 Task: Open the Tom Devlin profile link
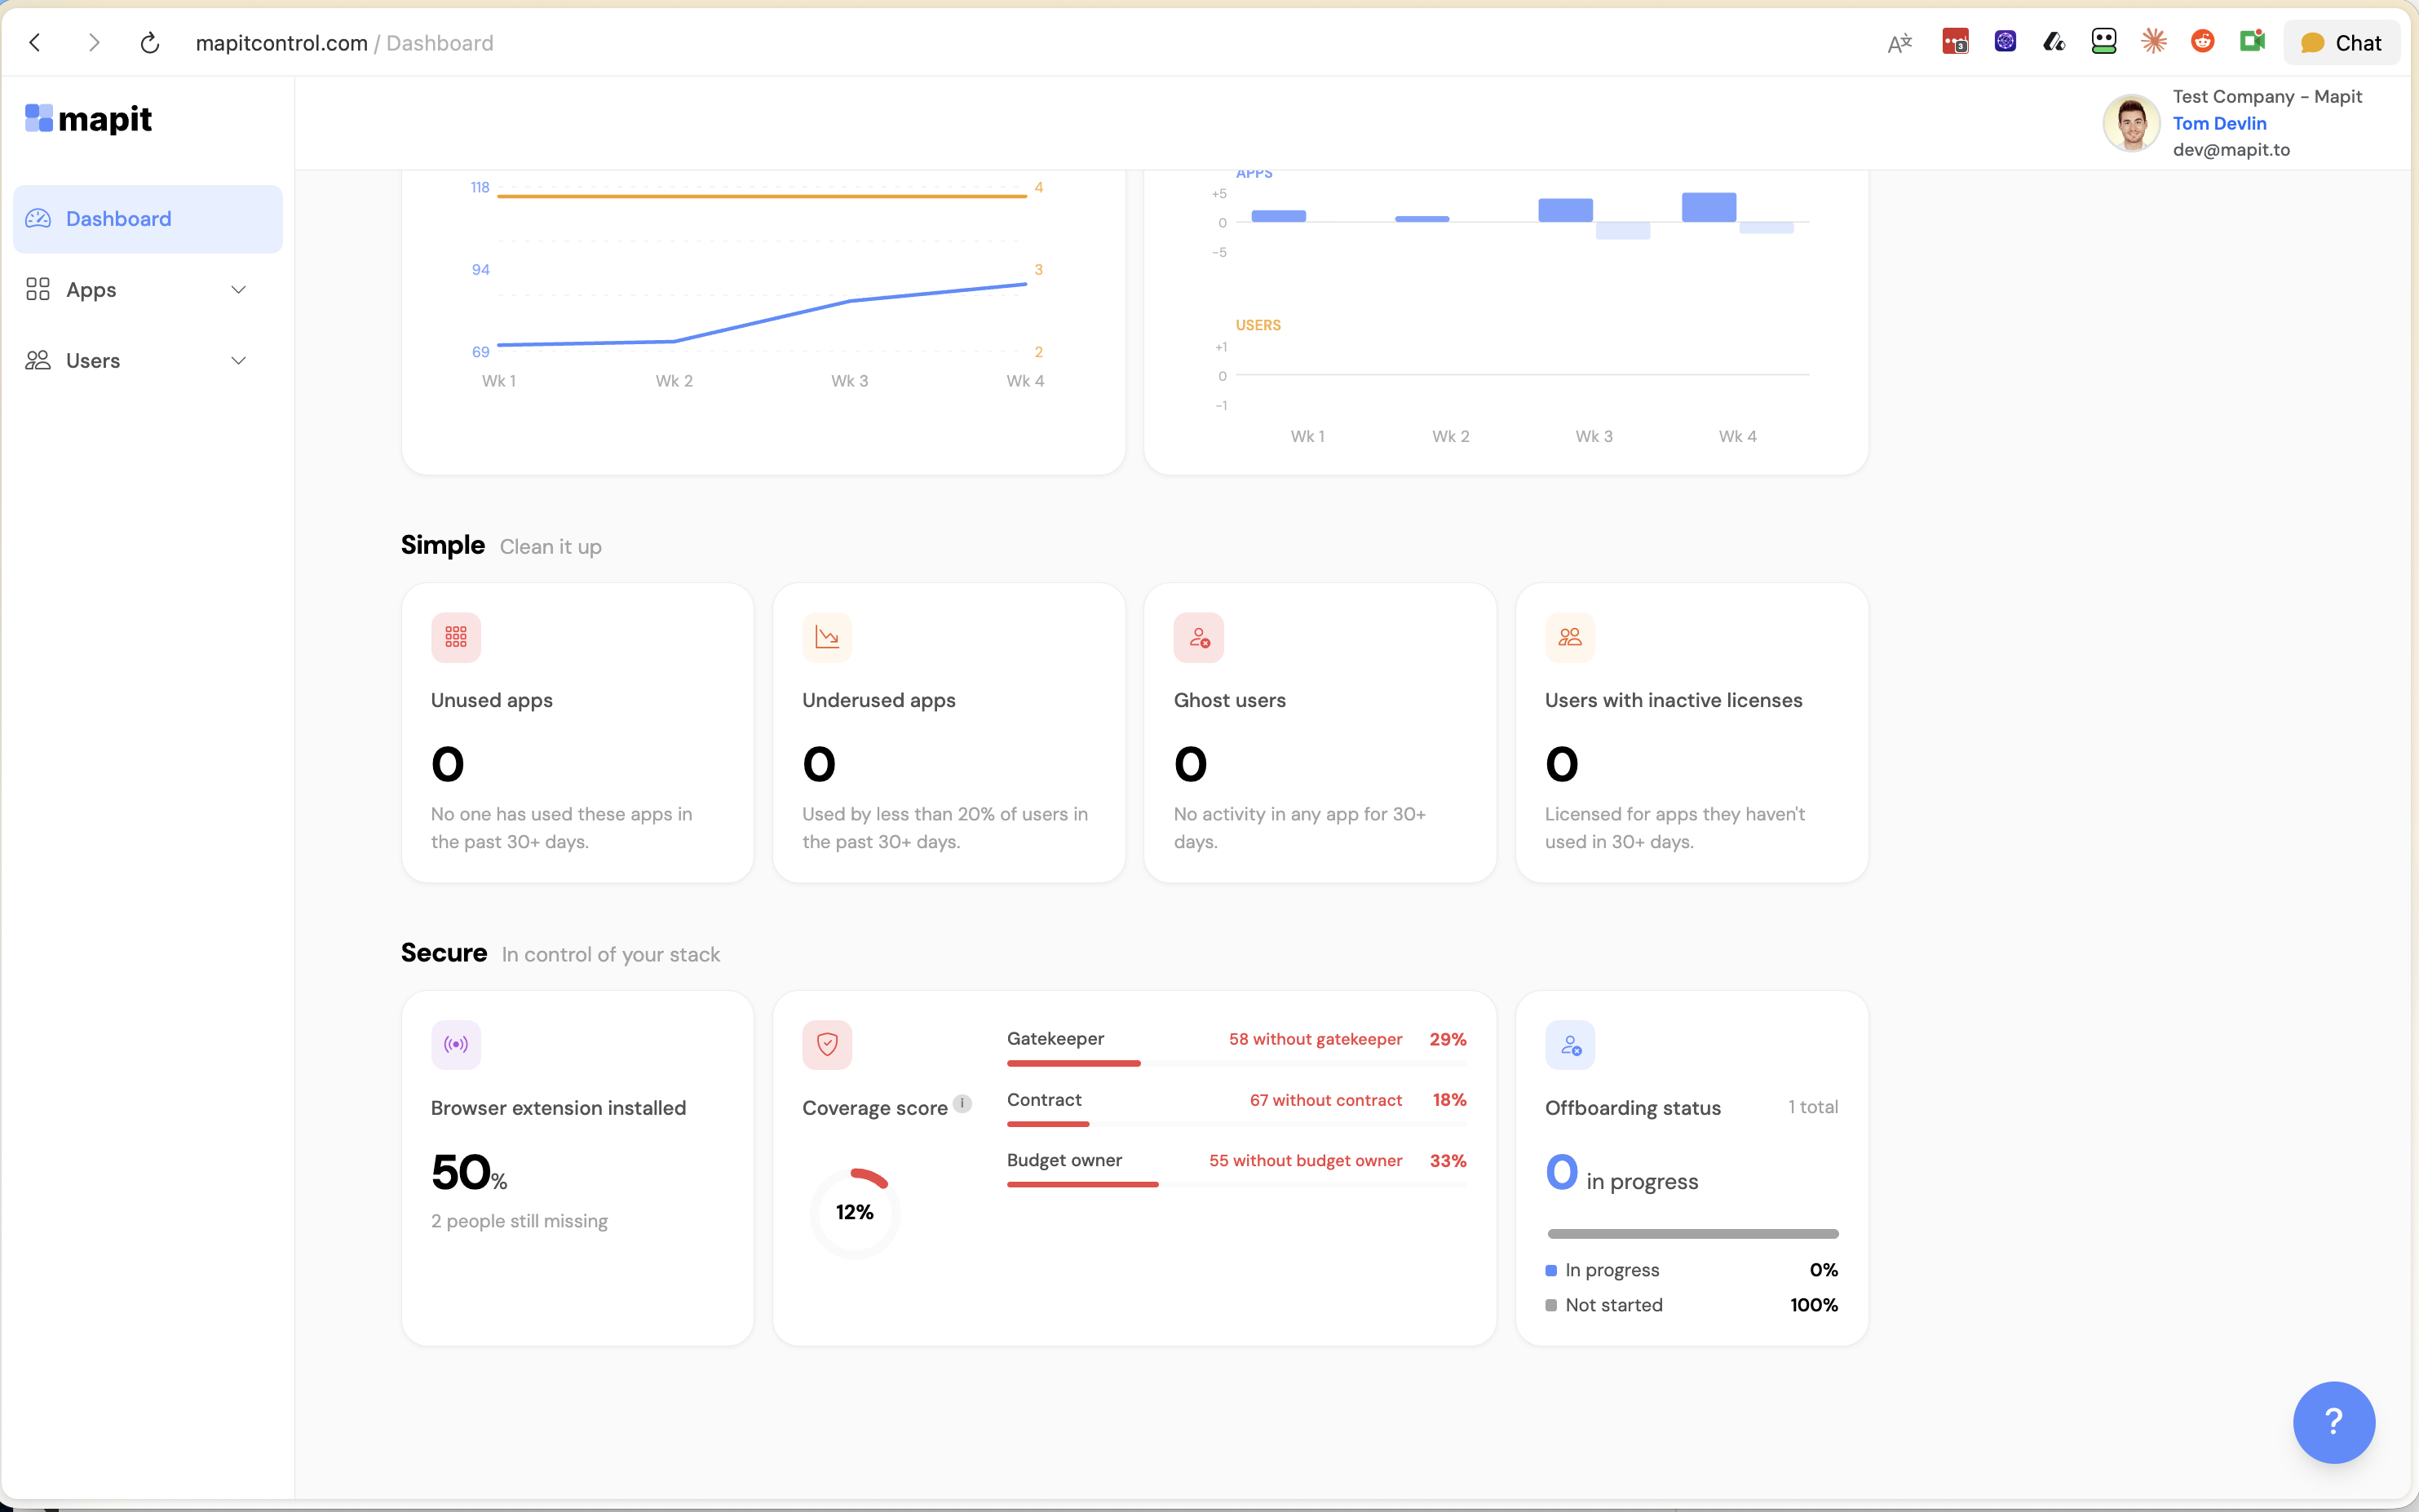pos(2219,123)
